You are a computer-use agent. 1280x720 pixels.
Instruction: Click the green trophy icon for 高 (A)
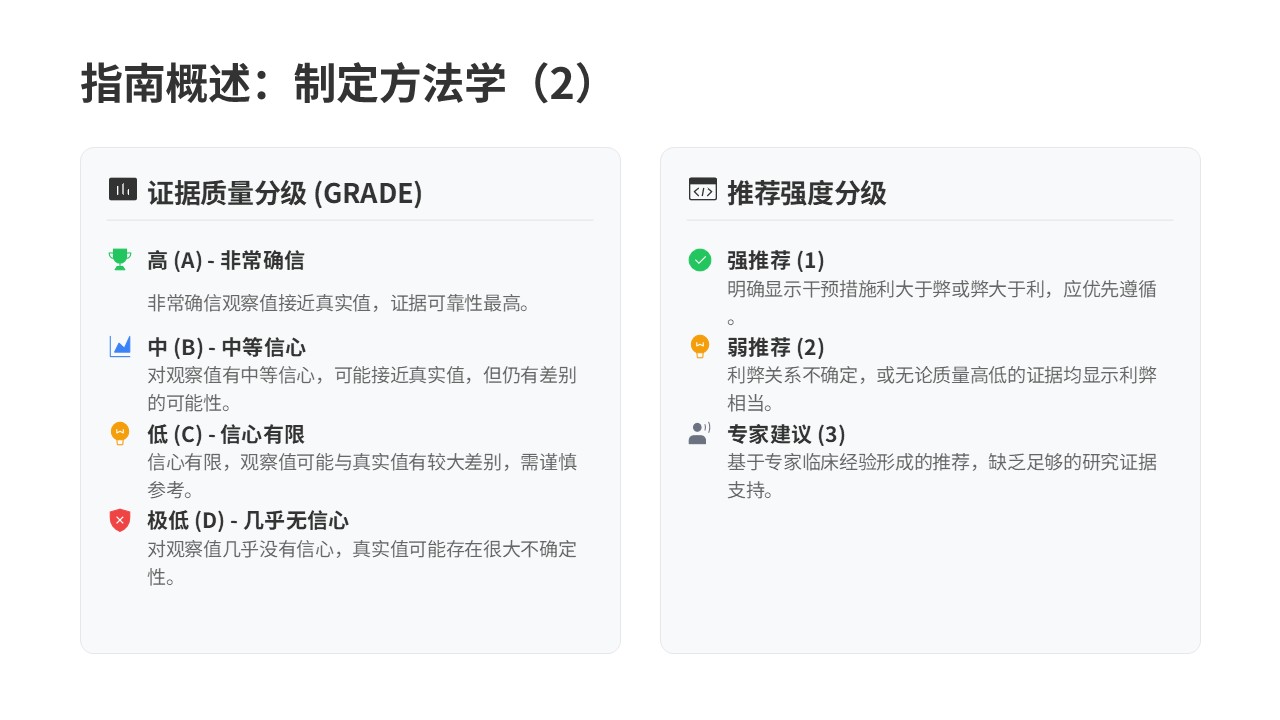120,260
